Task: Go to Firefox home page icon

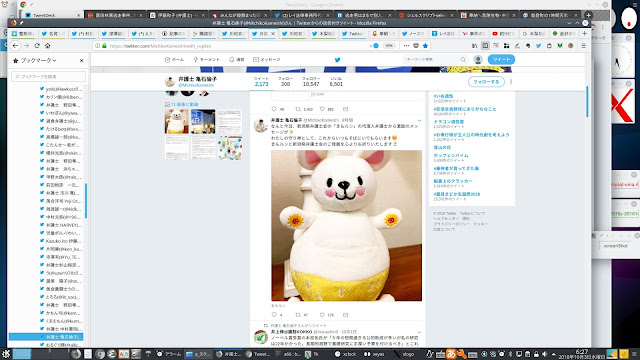Action: (x=47, y=46)
